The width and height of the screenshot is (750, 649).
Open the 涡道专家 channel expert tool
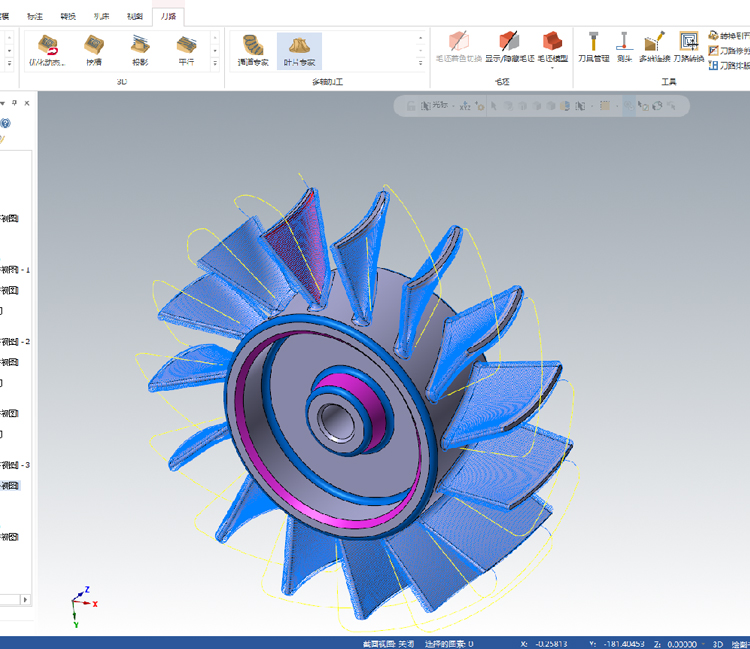253,51
